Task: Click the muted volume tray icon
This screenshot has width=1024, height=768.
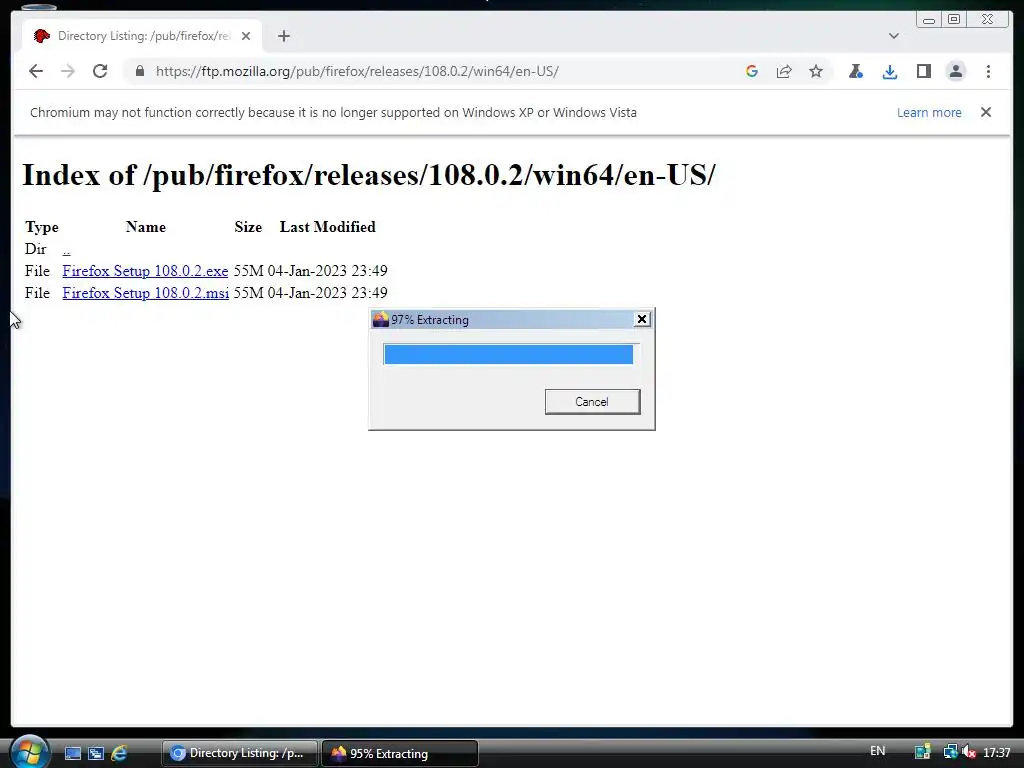Action: [x=969, y=752]
